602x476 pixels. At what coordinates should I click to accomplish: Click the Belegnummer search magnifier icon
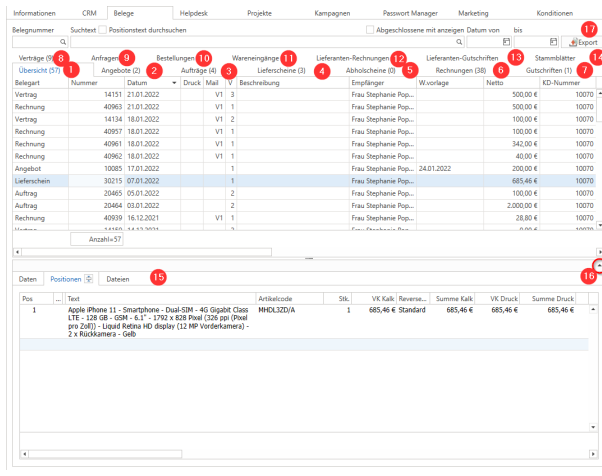(63, 43)
